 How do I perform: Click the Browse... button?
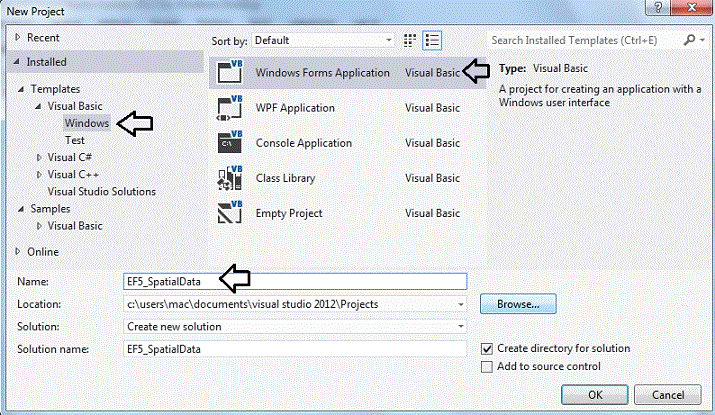pyautogui.click(x=518, y=304)
